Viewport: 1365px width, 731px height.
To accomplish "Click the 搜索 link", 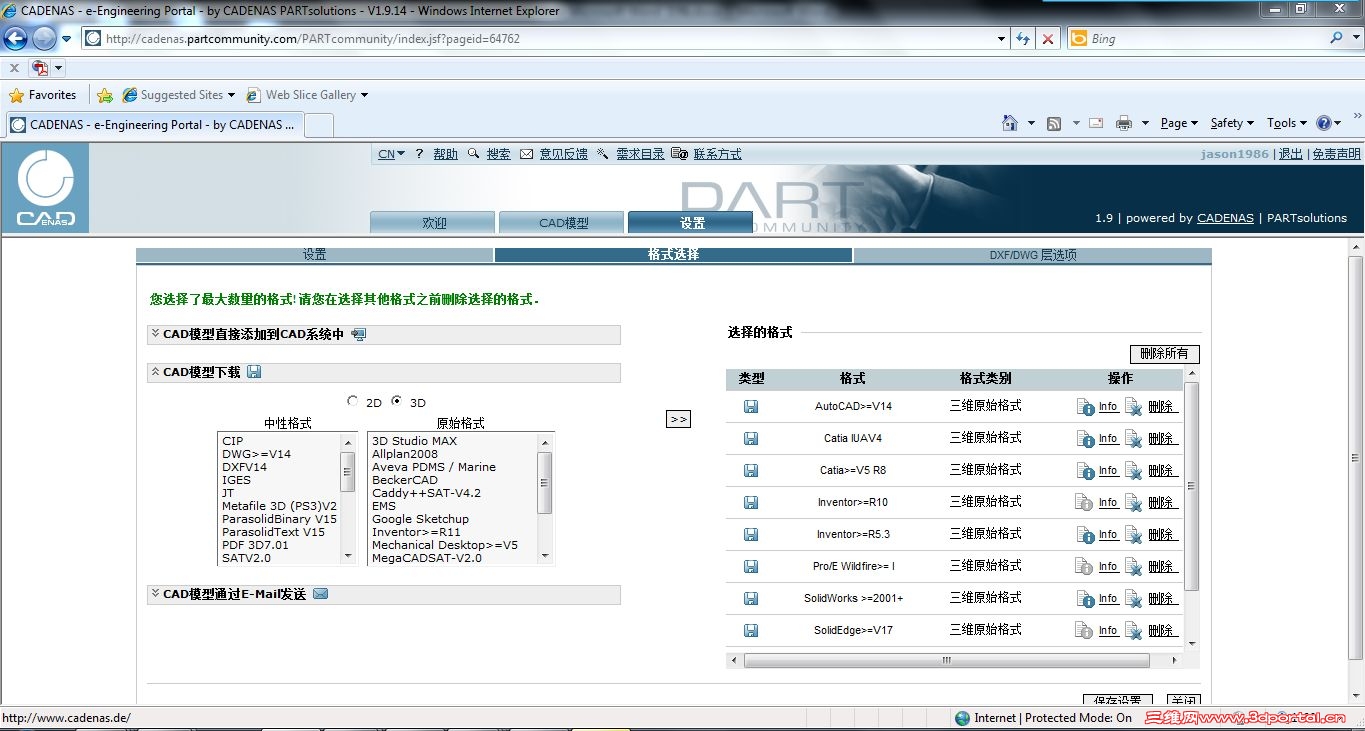I will [498, 154].
